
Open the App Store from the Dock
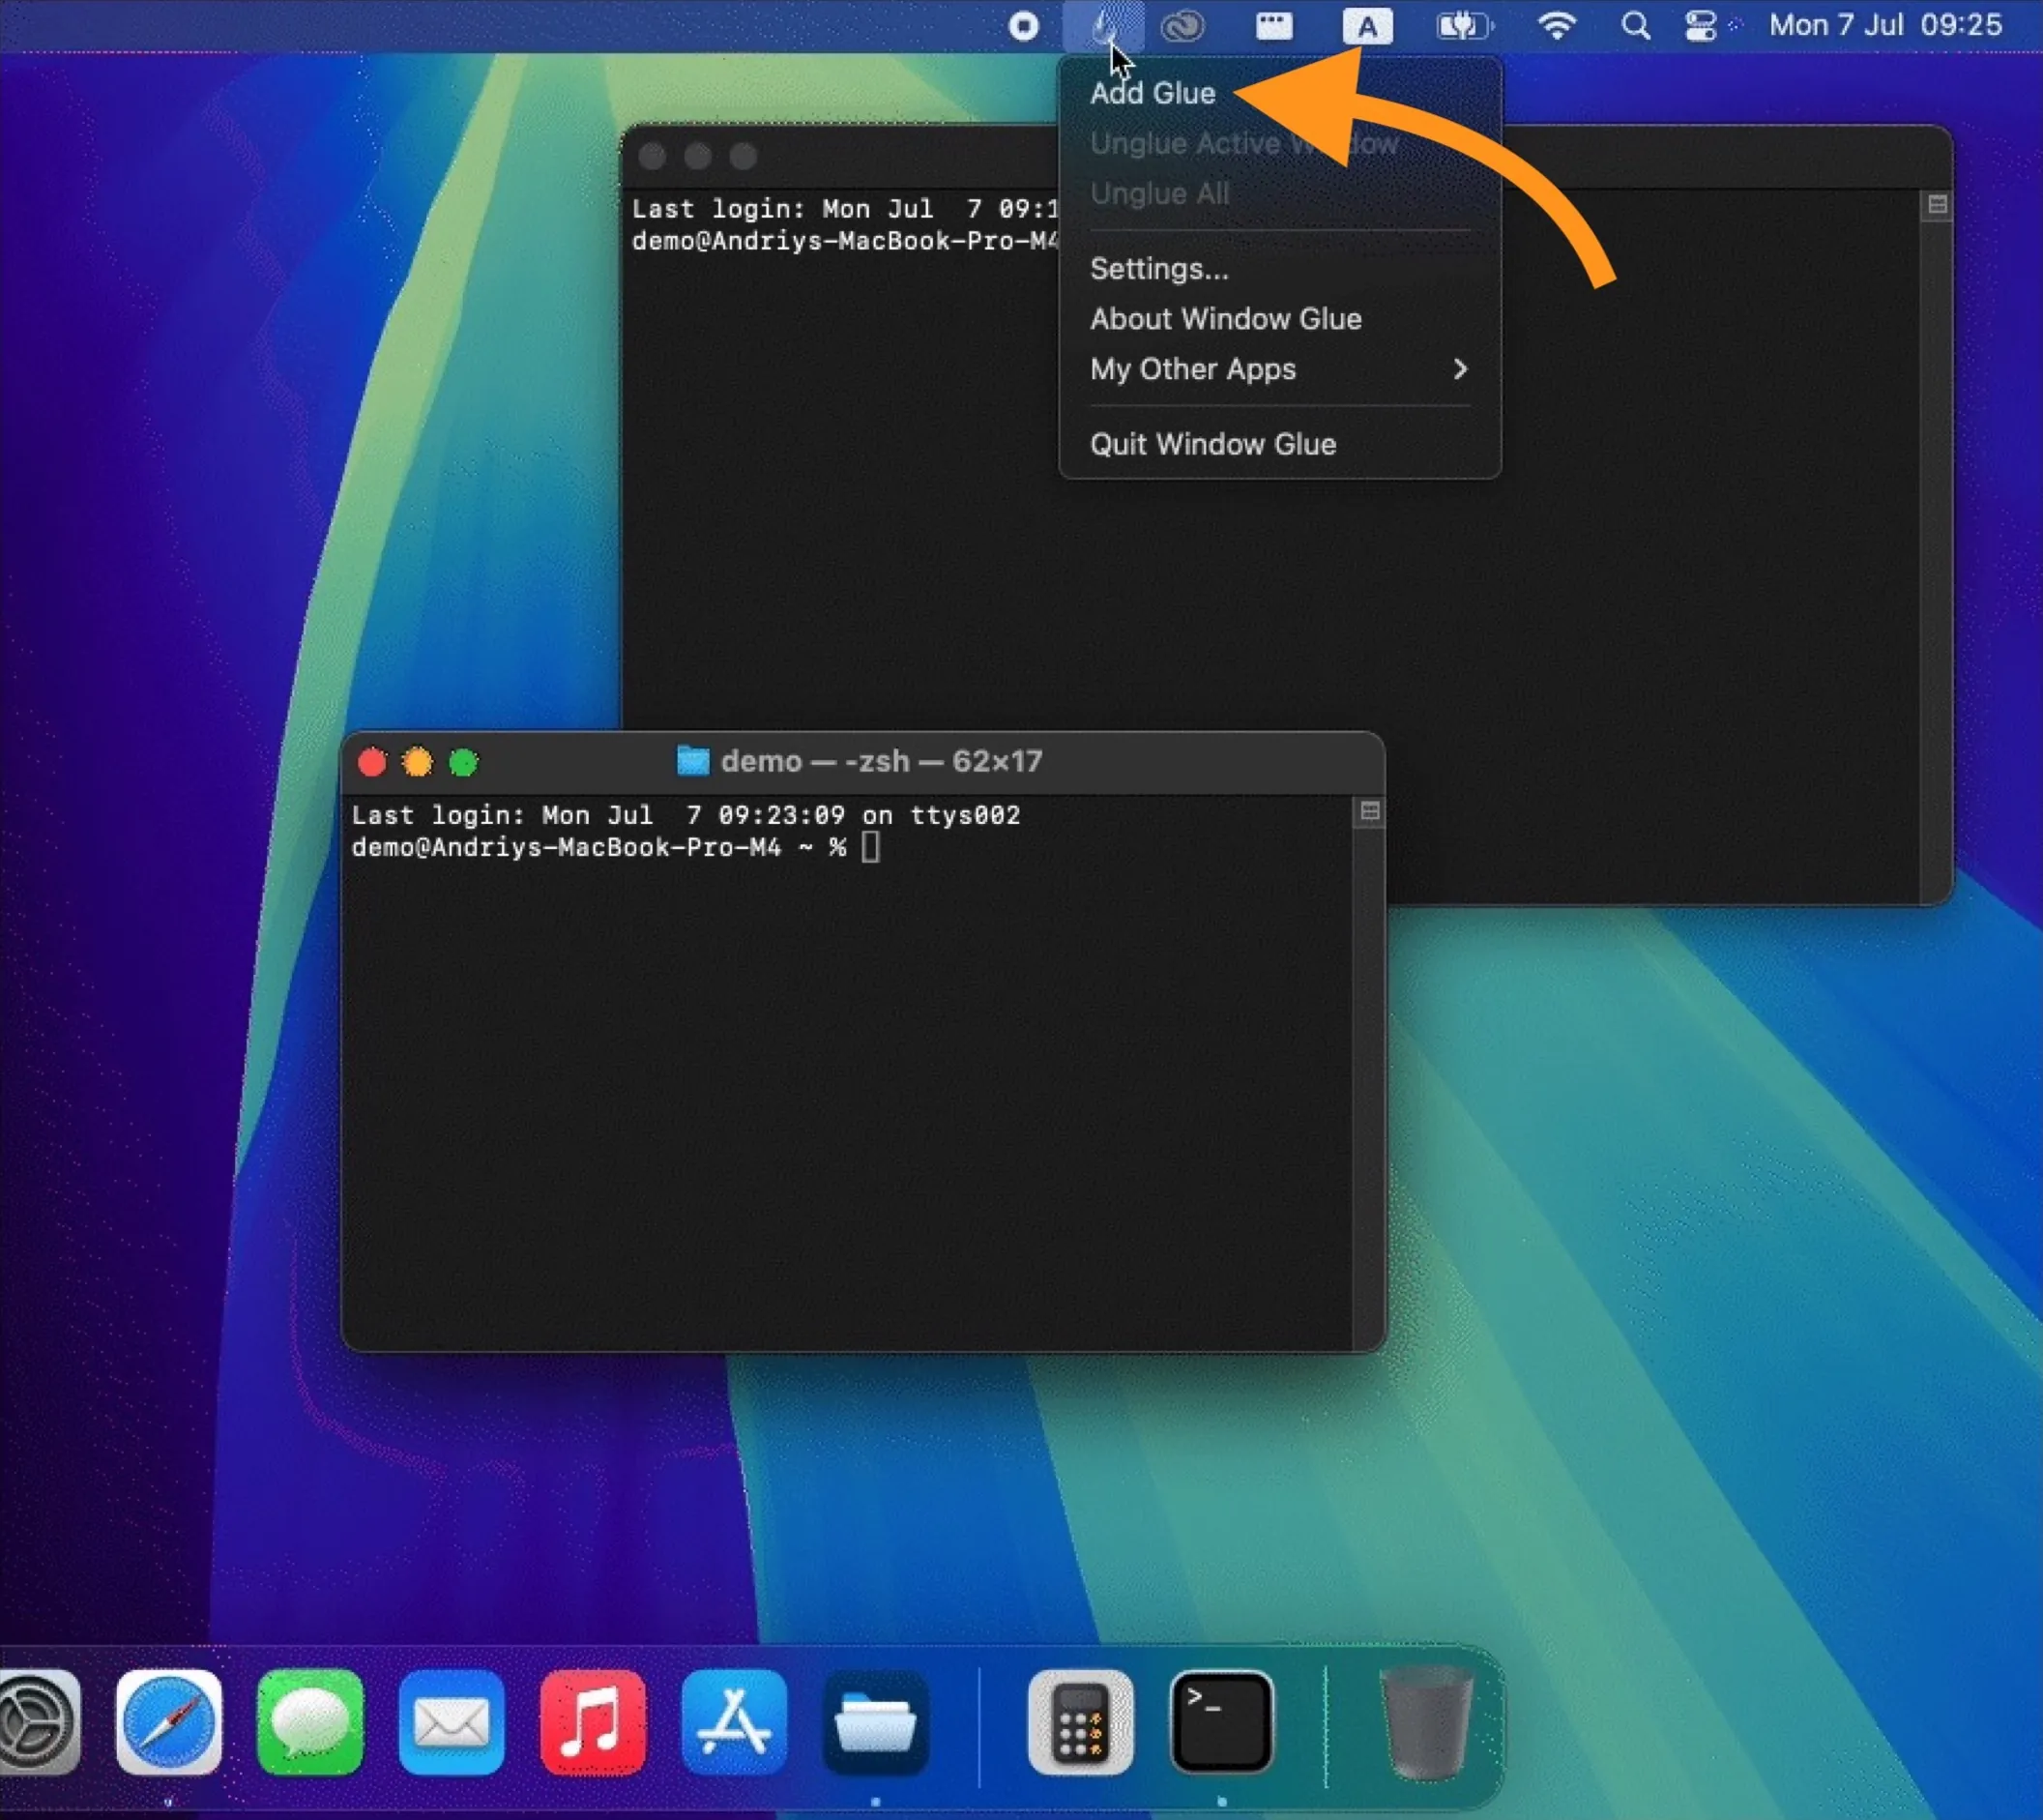(735, 1725)
